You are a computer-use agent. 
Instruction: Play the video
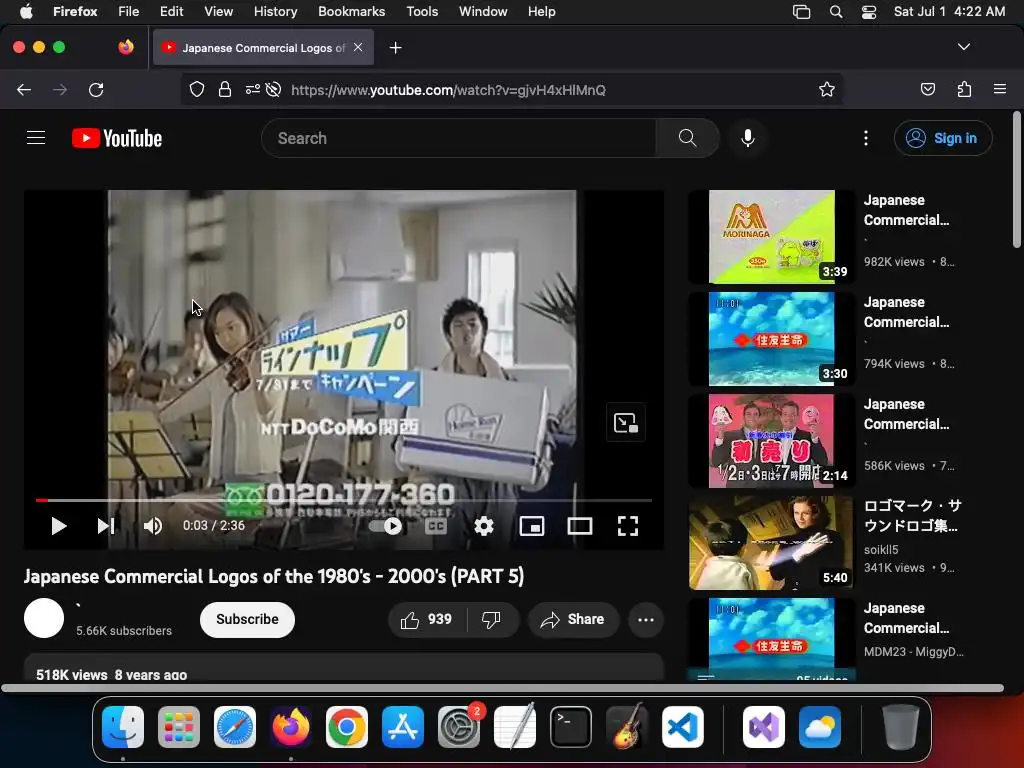click(59, 526)
